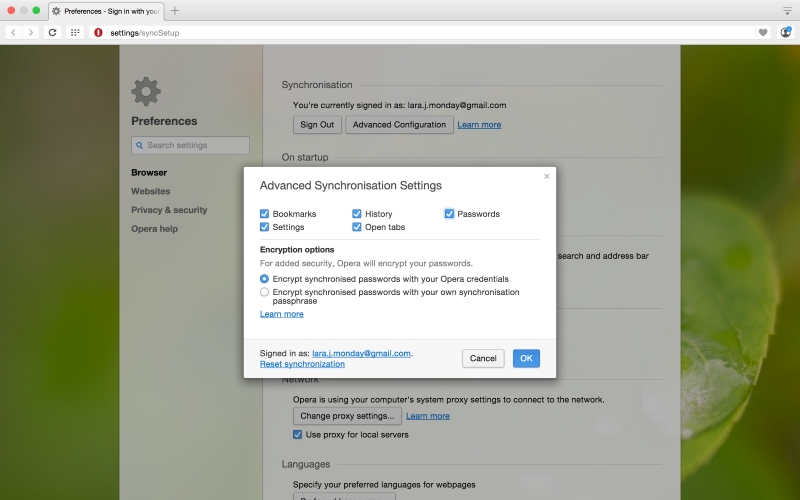This screenshot has height=500, width=800.
Task: Open Opera help in sidebar
Action: coord(155,229)
